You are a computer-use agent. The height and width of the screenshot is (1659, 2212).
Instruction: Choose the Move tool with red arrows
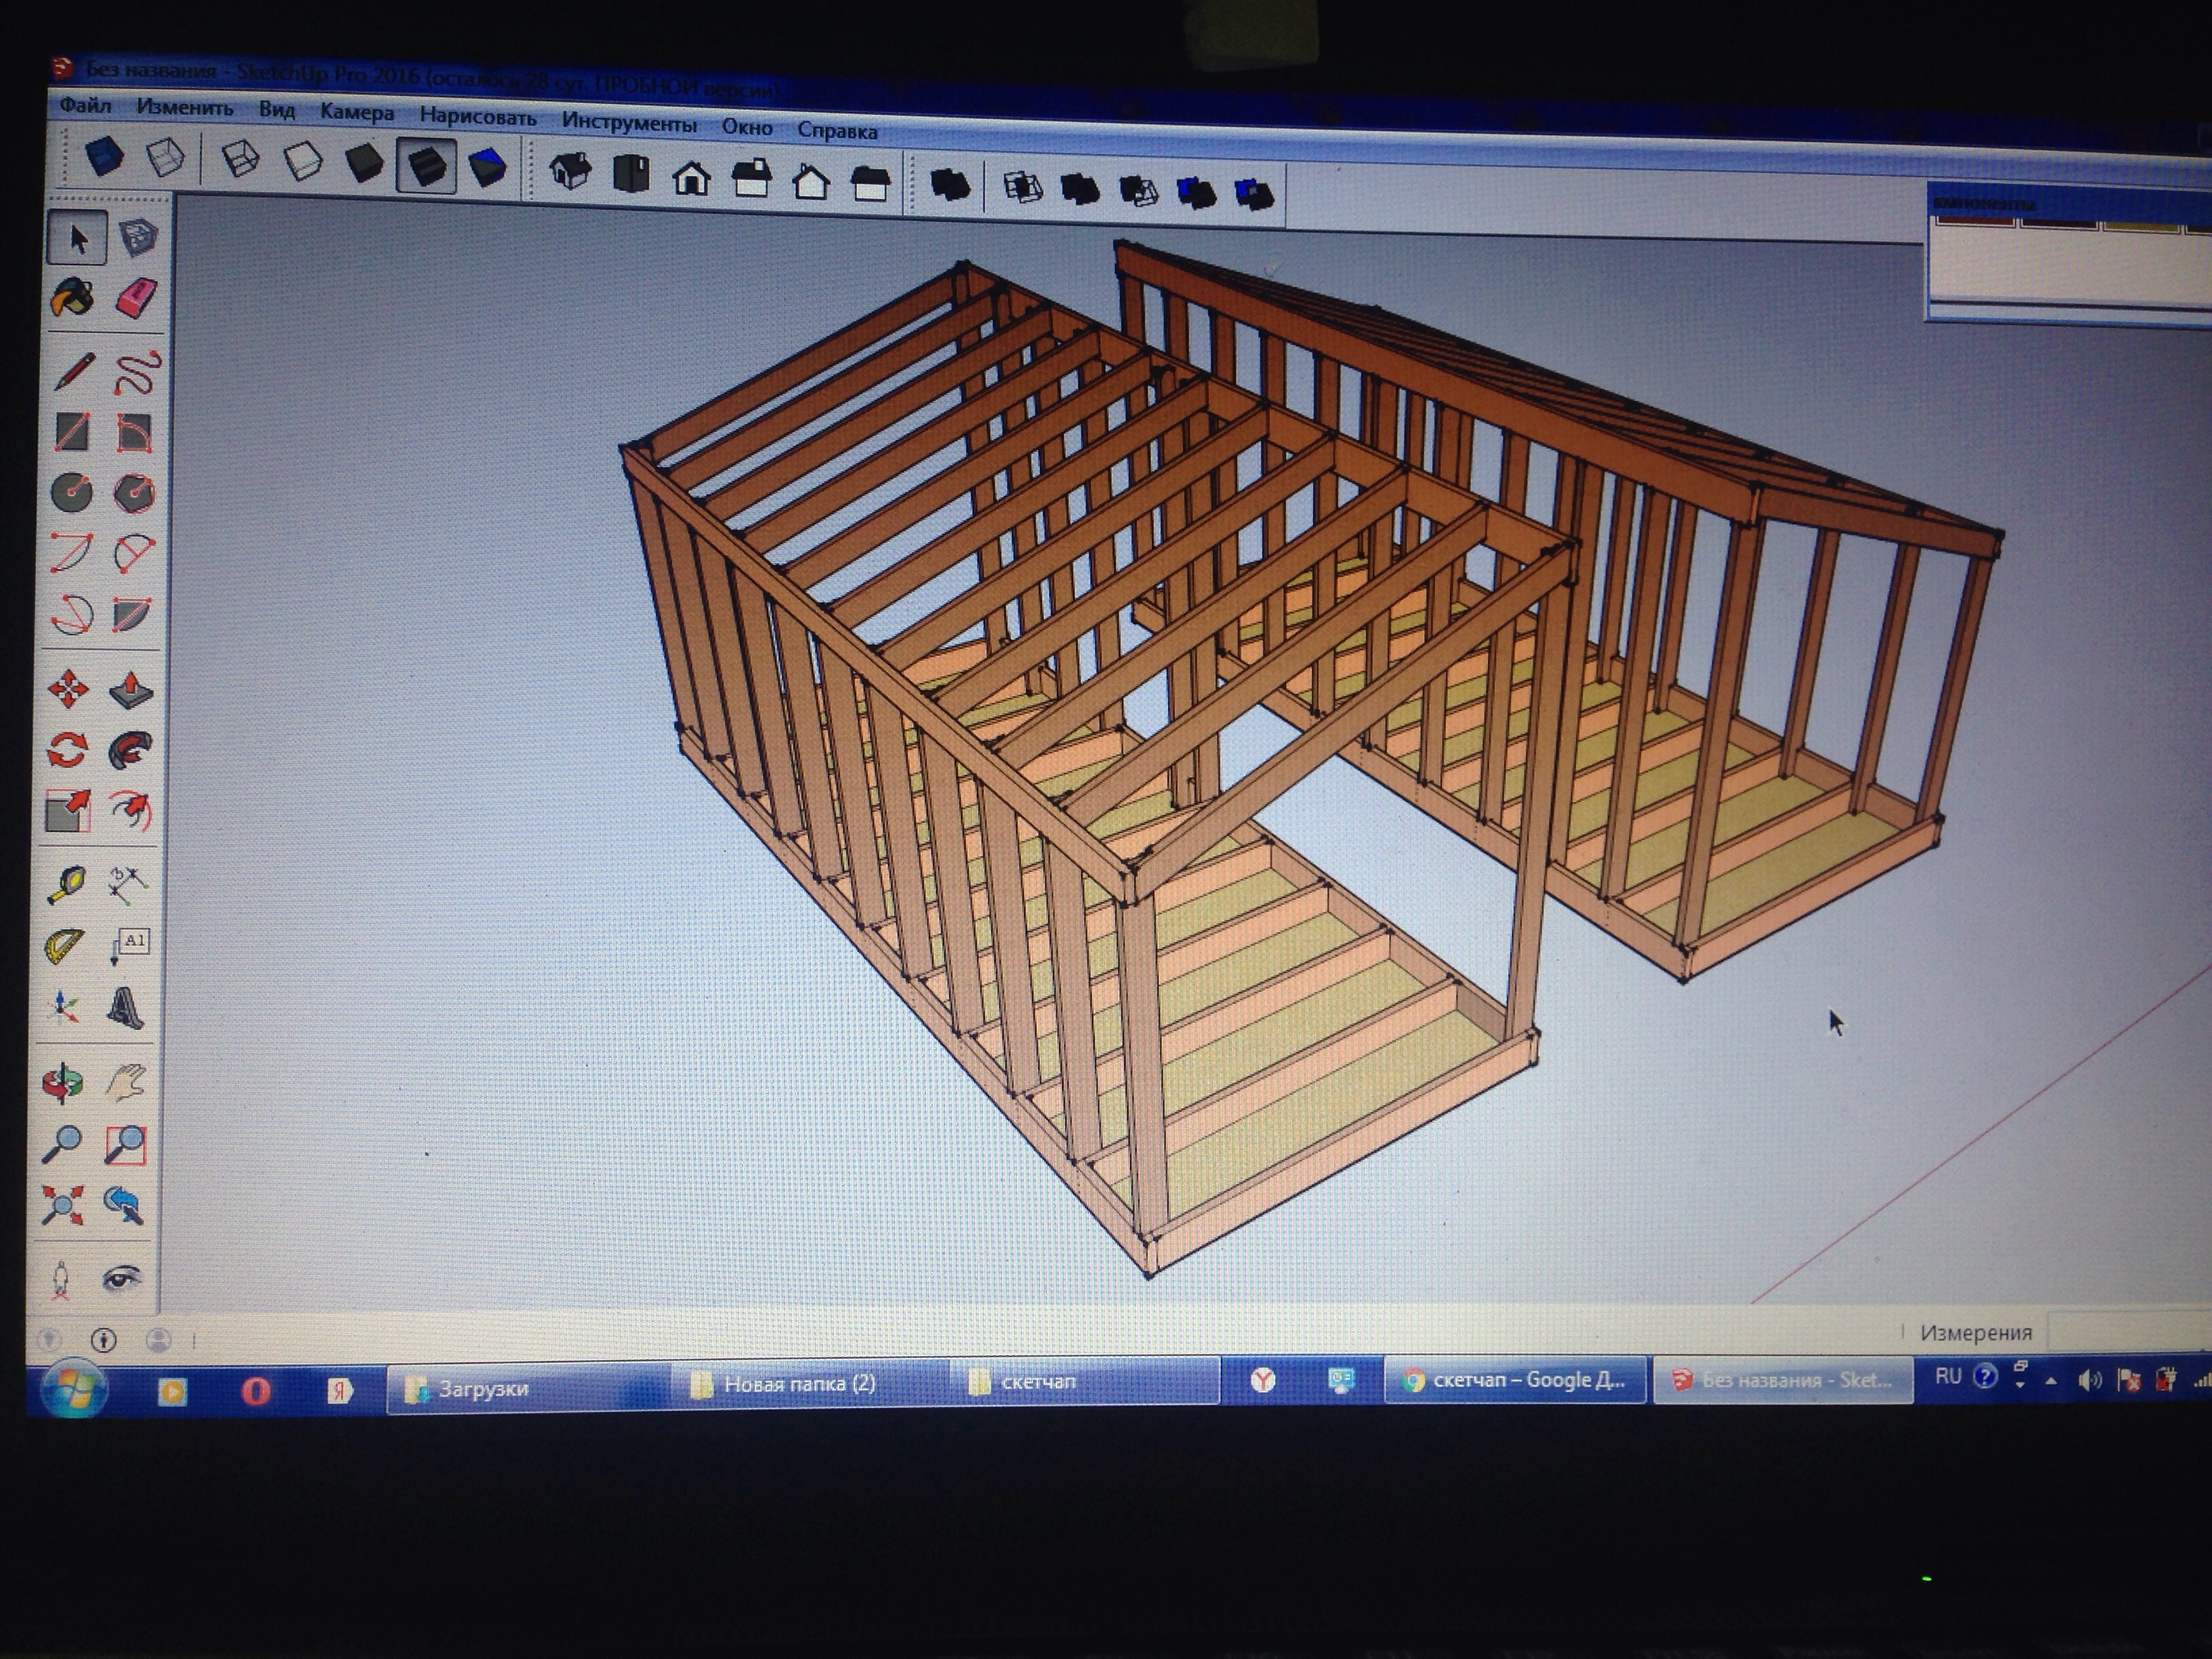68,689
